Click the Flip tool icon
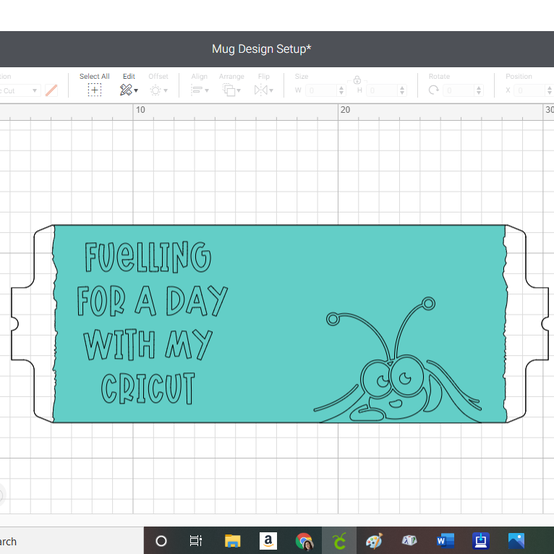The width and height of the screenshot is (554, 554). pyautogui.click(x=261, y=90)
